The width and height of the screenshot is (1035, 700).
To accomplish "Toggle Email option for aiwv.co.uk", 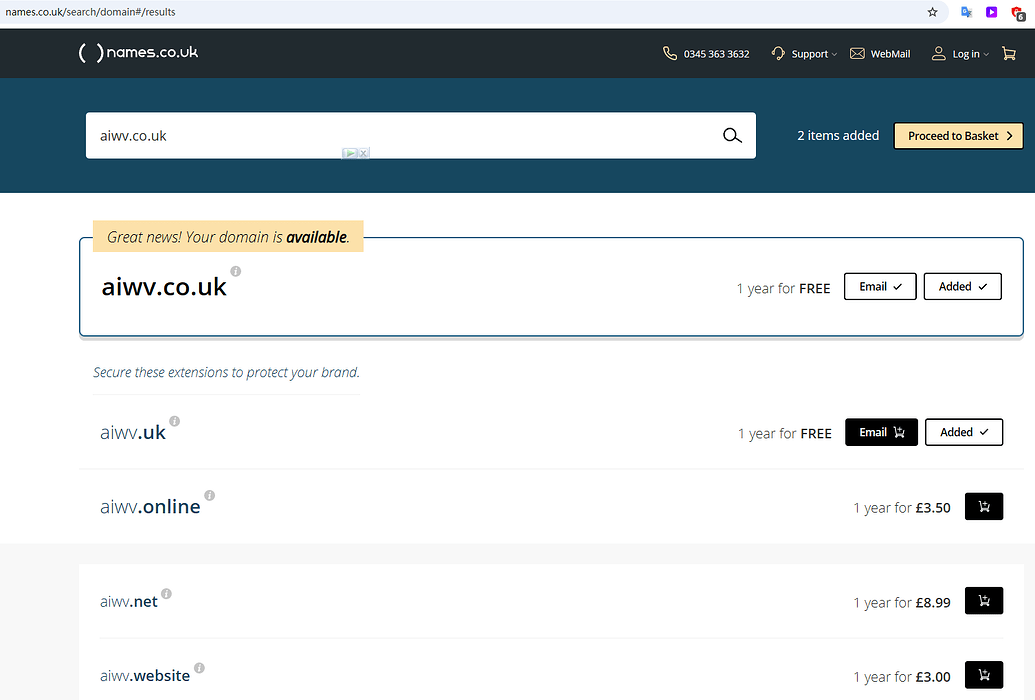I will click(880, 287).
